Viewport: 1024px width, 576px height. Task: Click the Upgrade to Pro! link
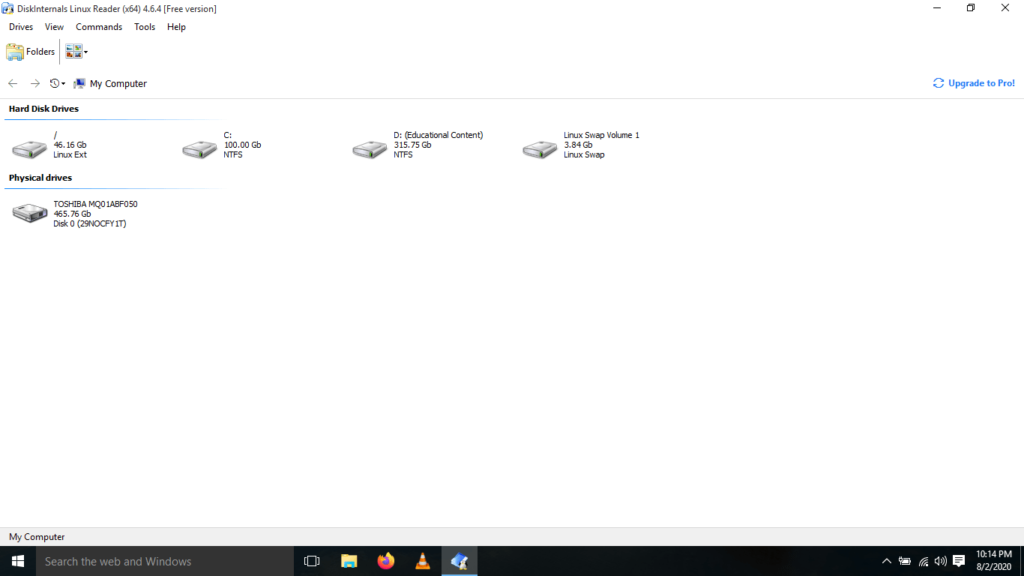click(x=974, y=83)
